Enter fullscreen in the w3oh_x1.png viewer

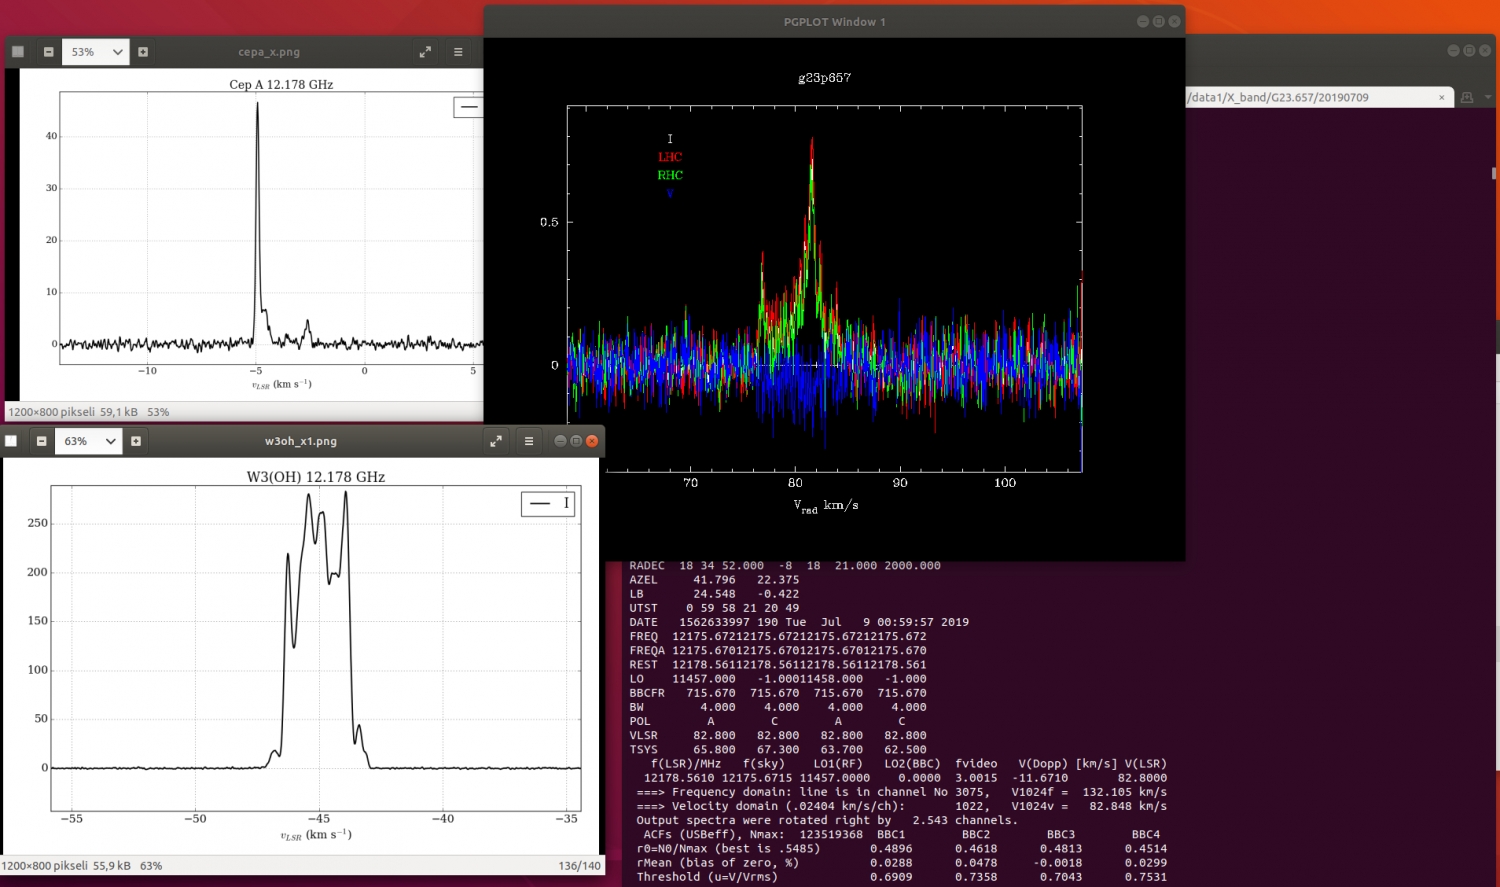pos(496,441)
